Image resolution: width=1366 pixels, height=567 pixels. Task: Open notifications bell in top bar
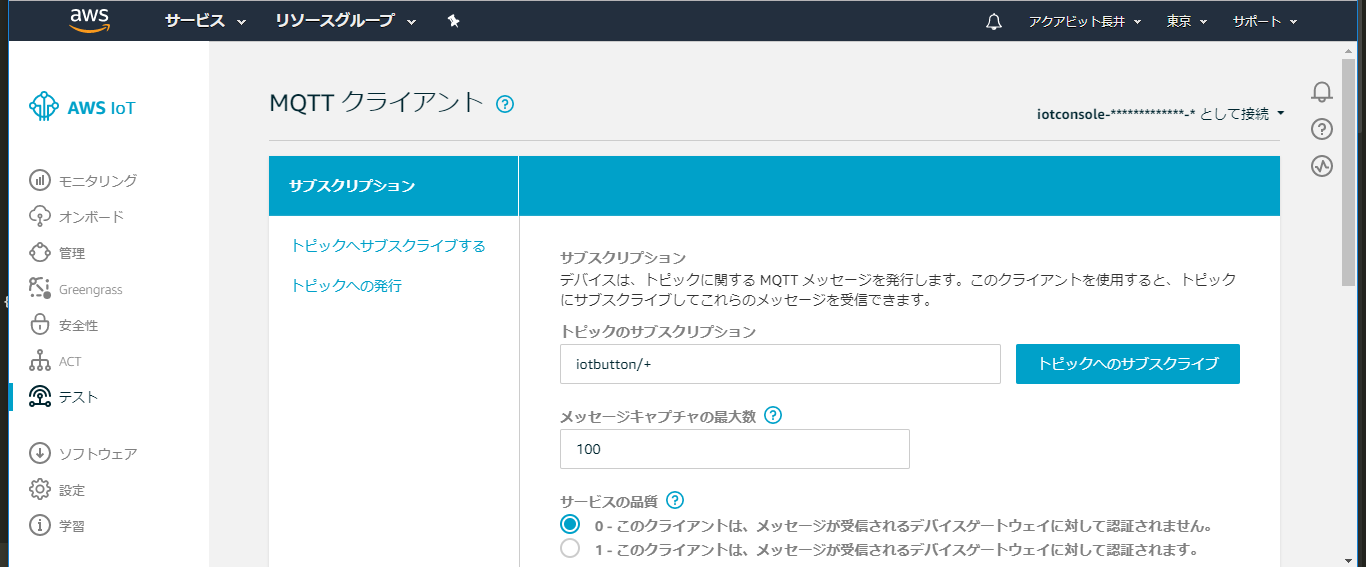point(993,22)
